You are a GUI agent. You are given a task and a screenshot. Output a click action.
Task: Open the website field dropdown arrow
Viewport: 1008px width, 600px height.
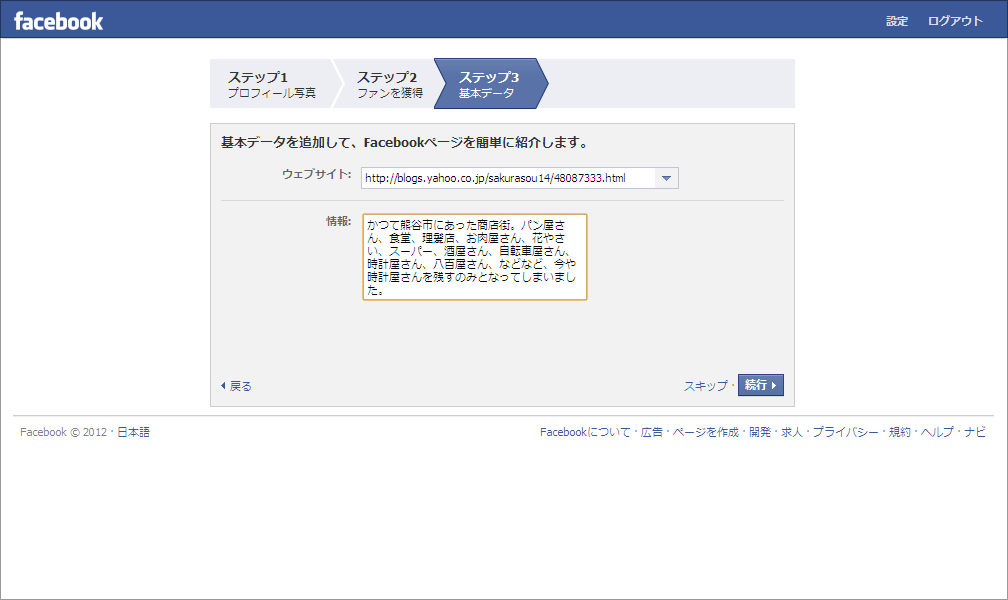[667, 178]
